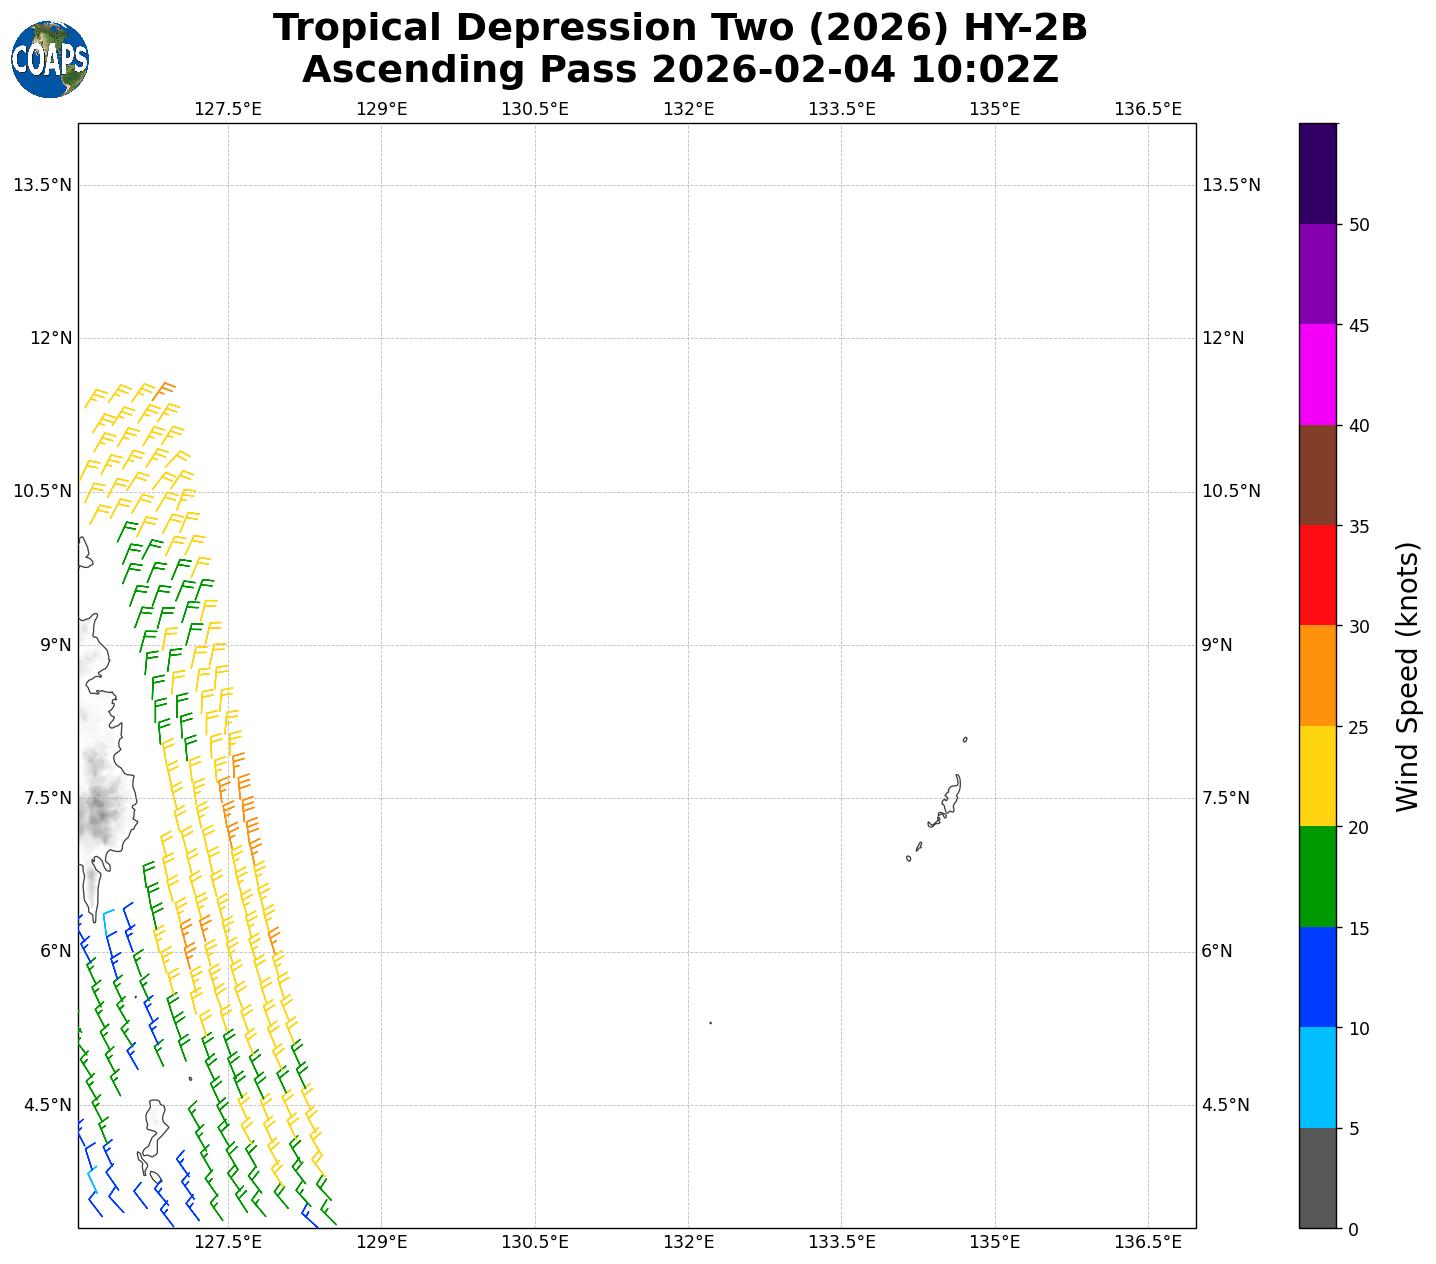This screenshot has height=1264, width=1436.
Task: Select the gray 0–5 knots colorbar segment
Action: click(x=1317, y=1178)
